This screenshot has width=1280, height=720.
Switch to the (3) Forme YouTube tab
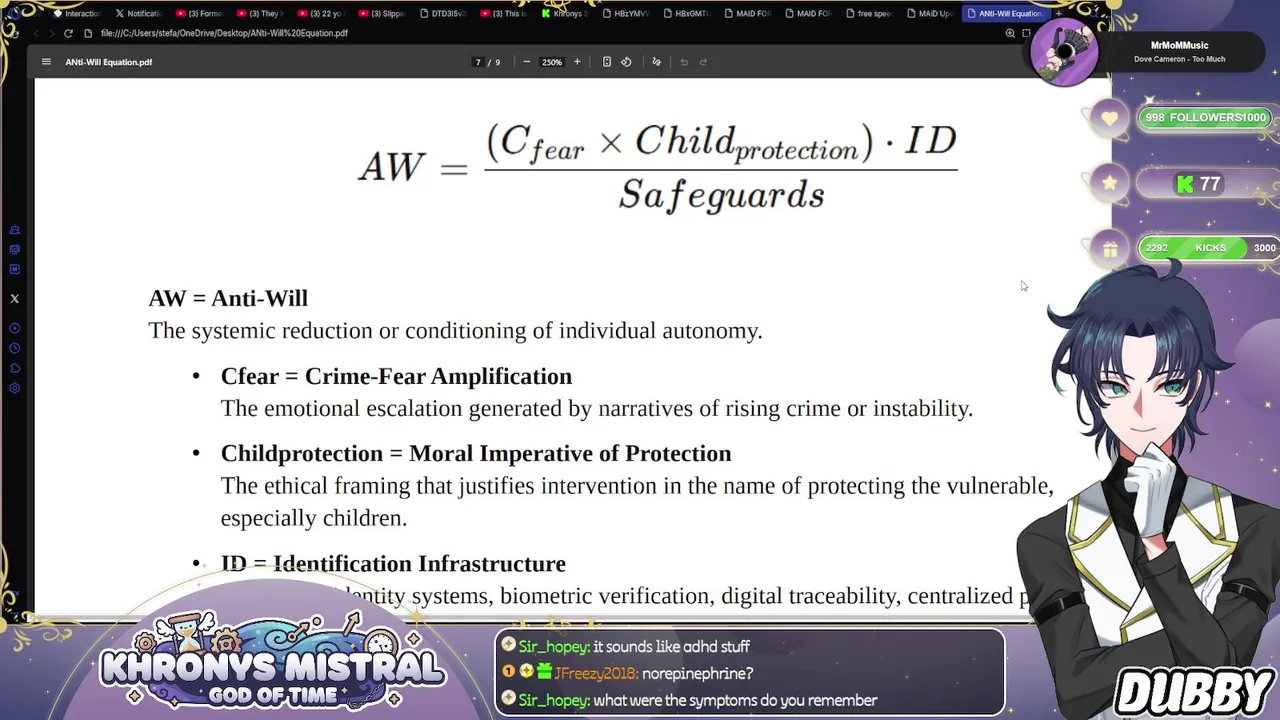(199, 13)
